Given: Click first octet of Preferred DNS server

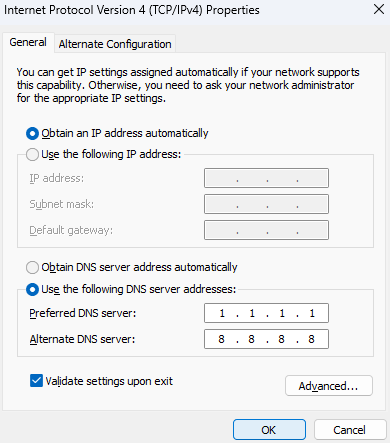Looking at the screenshot, I should [x=222, y=313].
